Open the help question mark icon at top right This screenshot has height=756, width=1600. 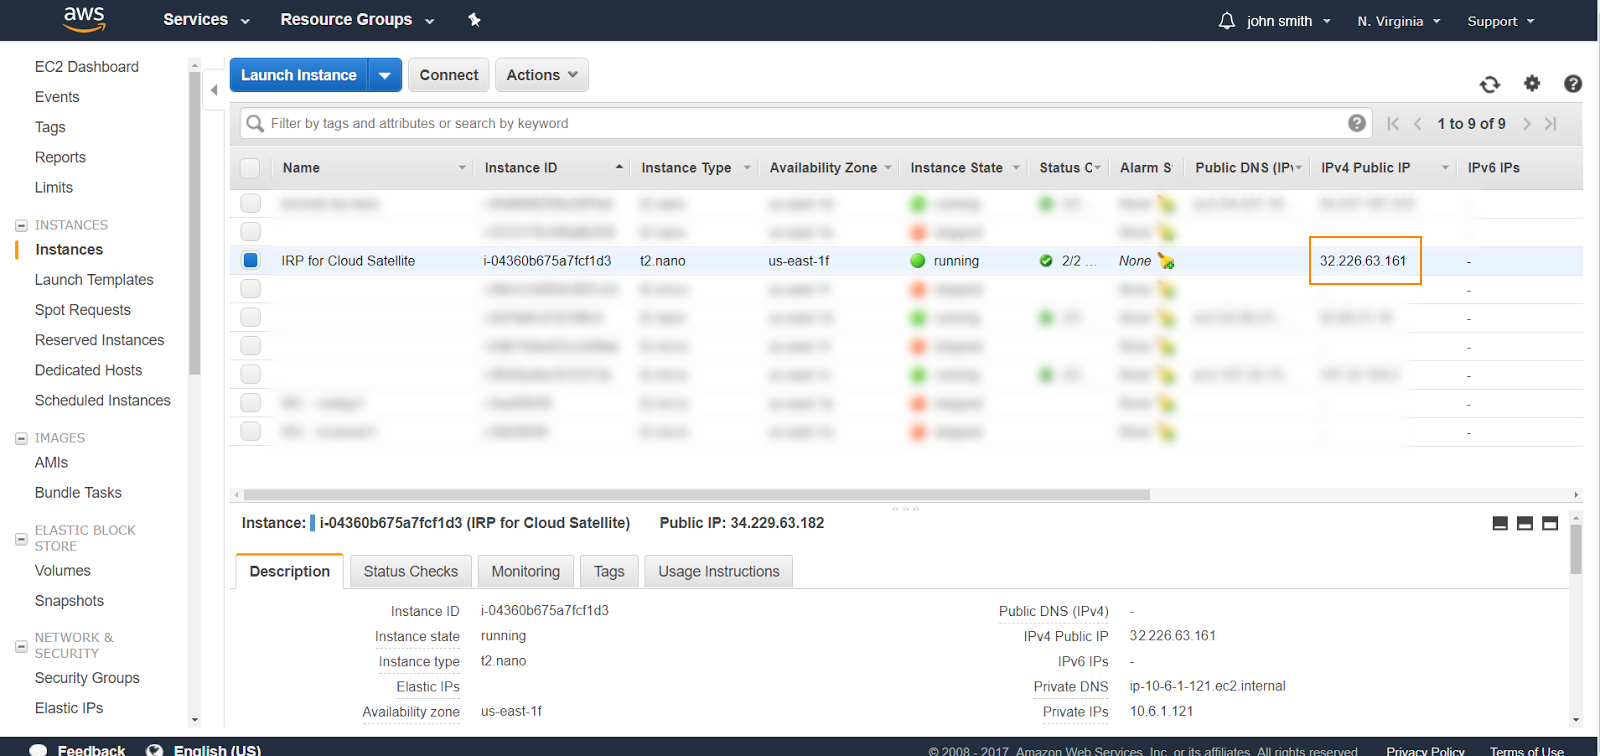click(1573, 84)
